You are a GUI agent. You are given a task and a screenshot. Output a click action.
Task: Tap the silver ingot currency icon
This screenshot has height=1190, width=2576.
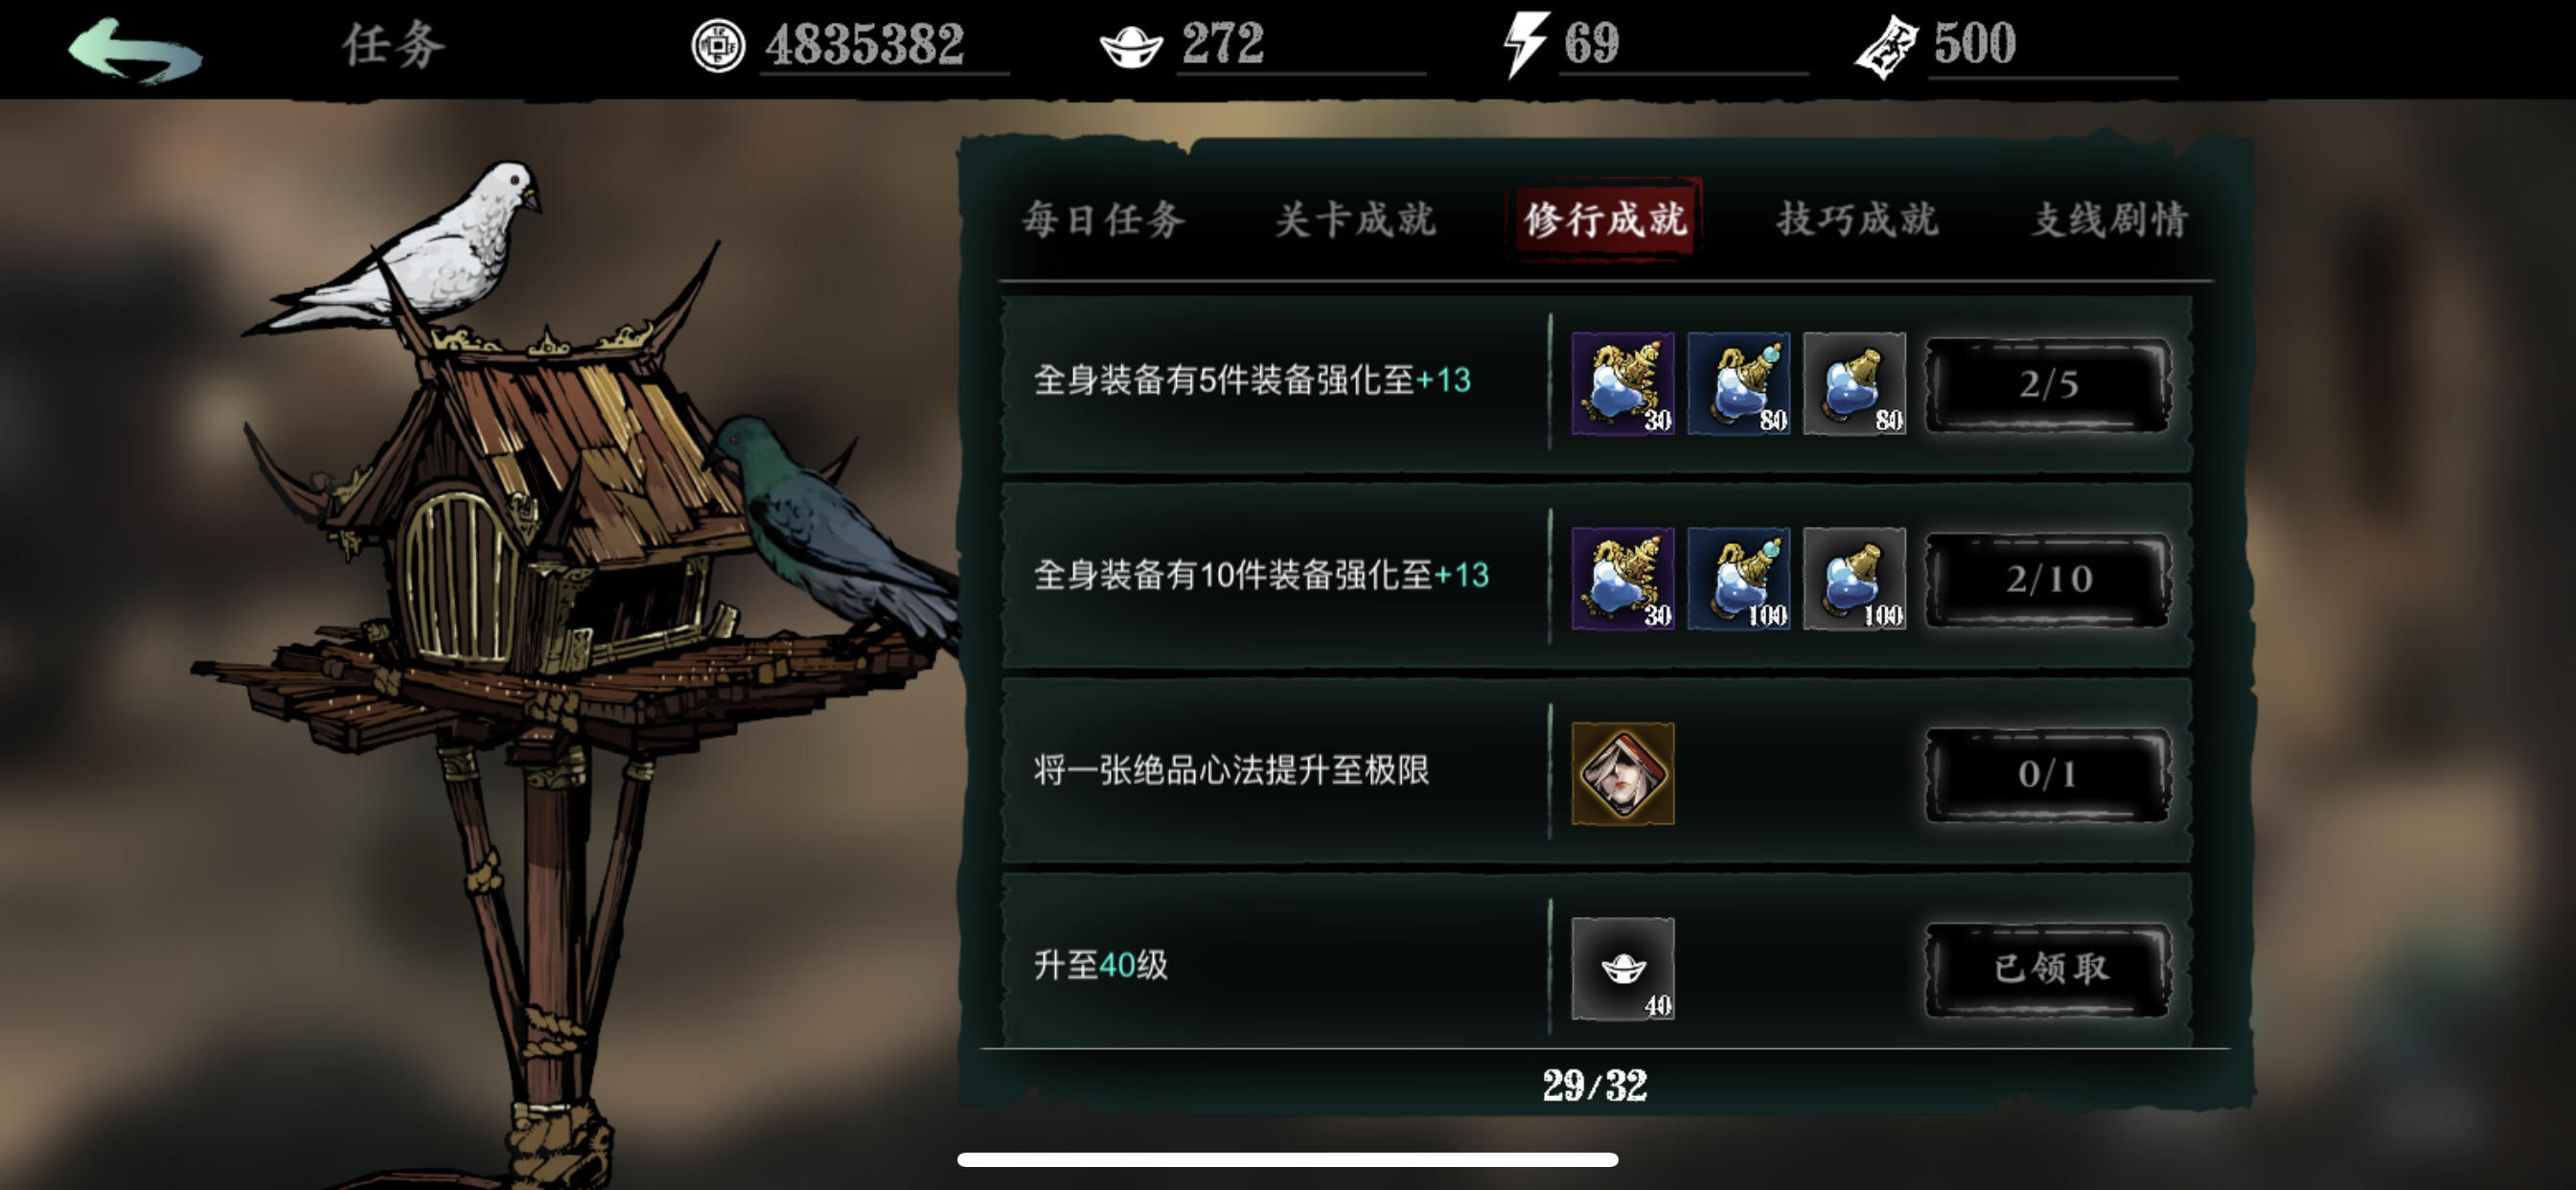1131,48
